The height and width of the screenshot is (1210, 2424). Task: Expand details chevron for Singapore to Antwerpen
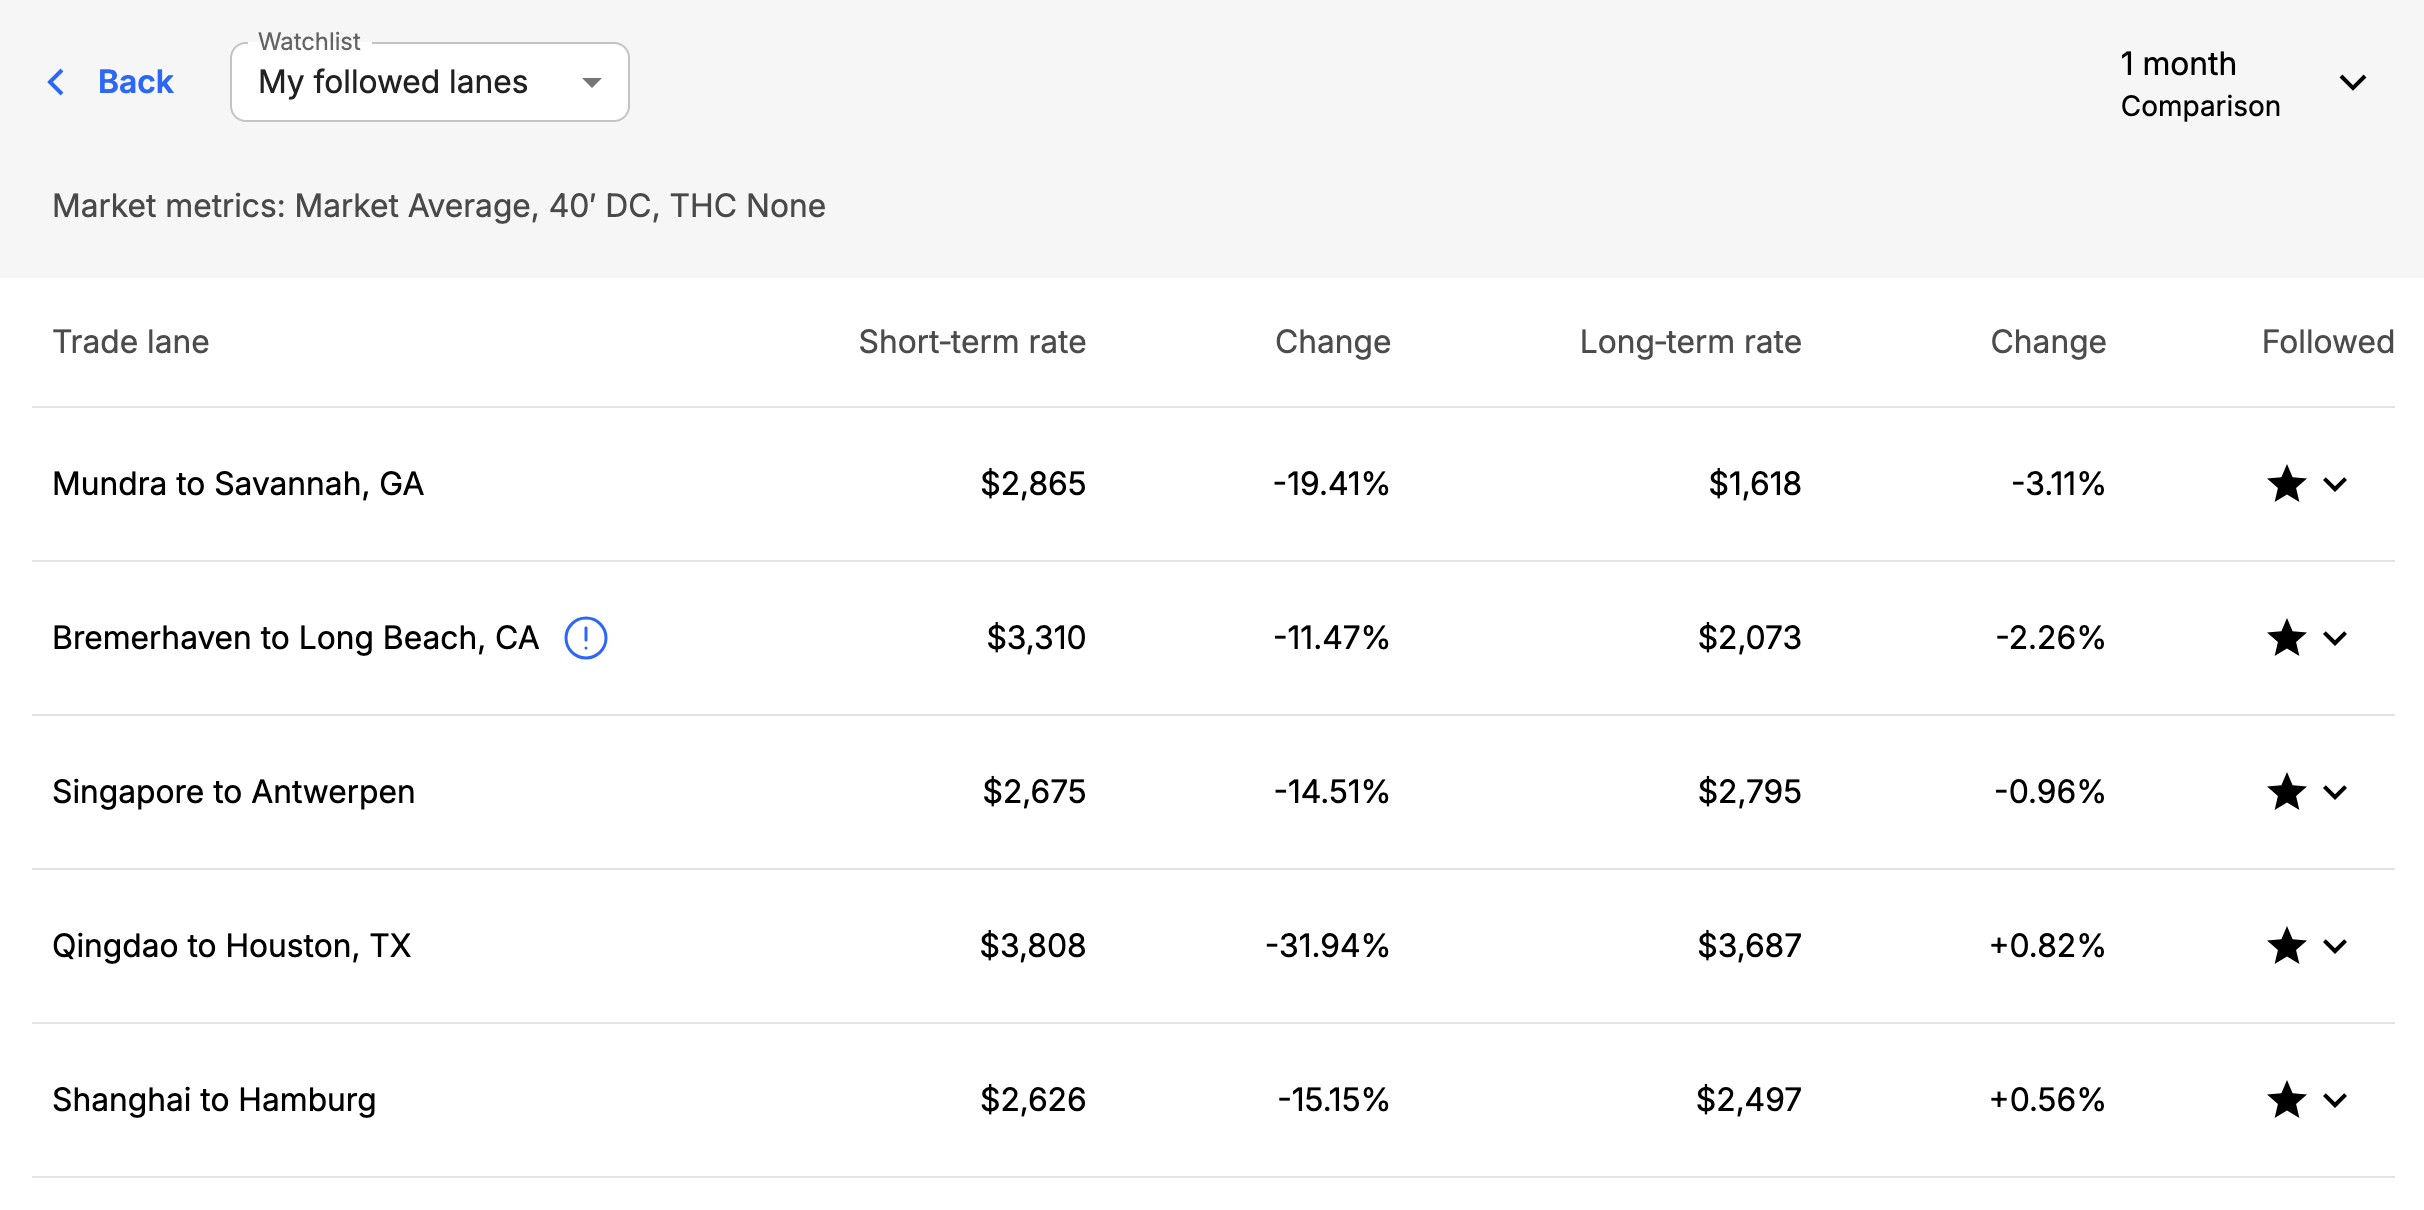[x=2335, y=793]
